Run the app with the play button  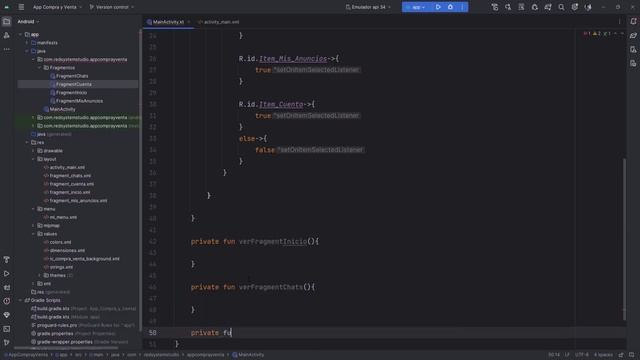(x=438, y=7)
